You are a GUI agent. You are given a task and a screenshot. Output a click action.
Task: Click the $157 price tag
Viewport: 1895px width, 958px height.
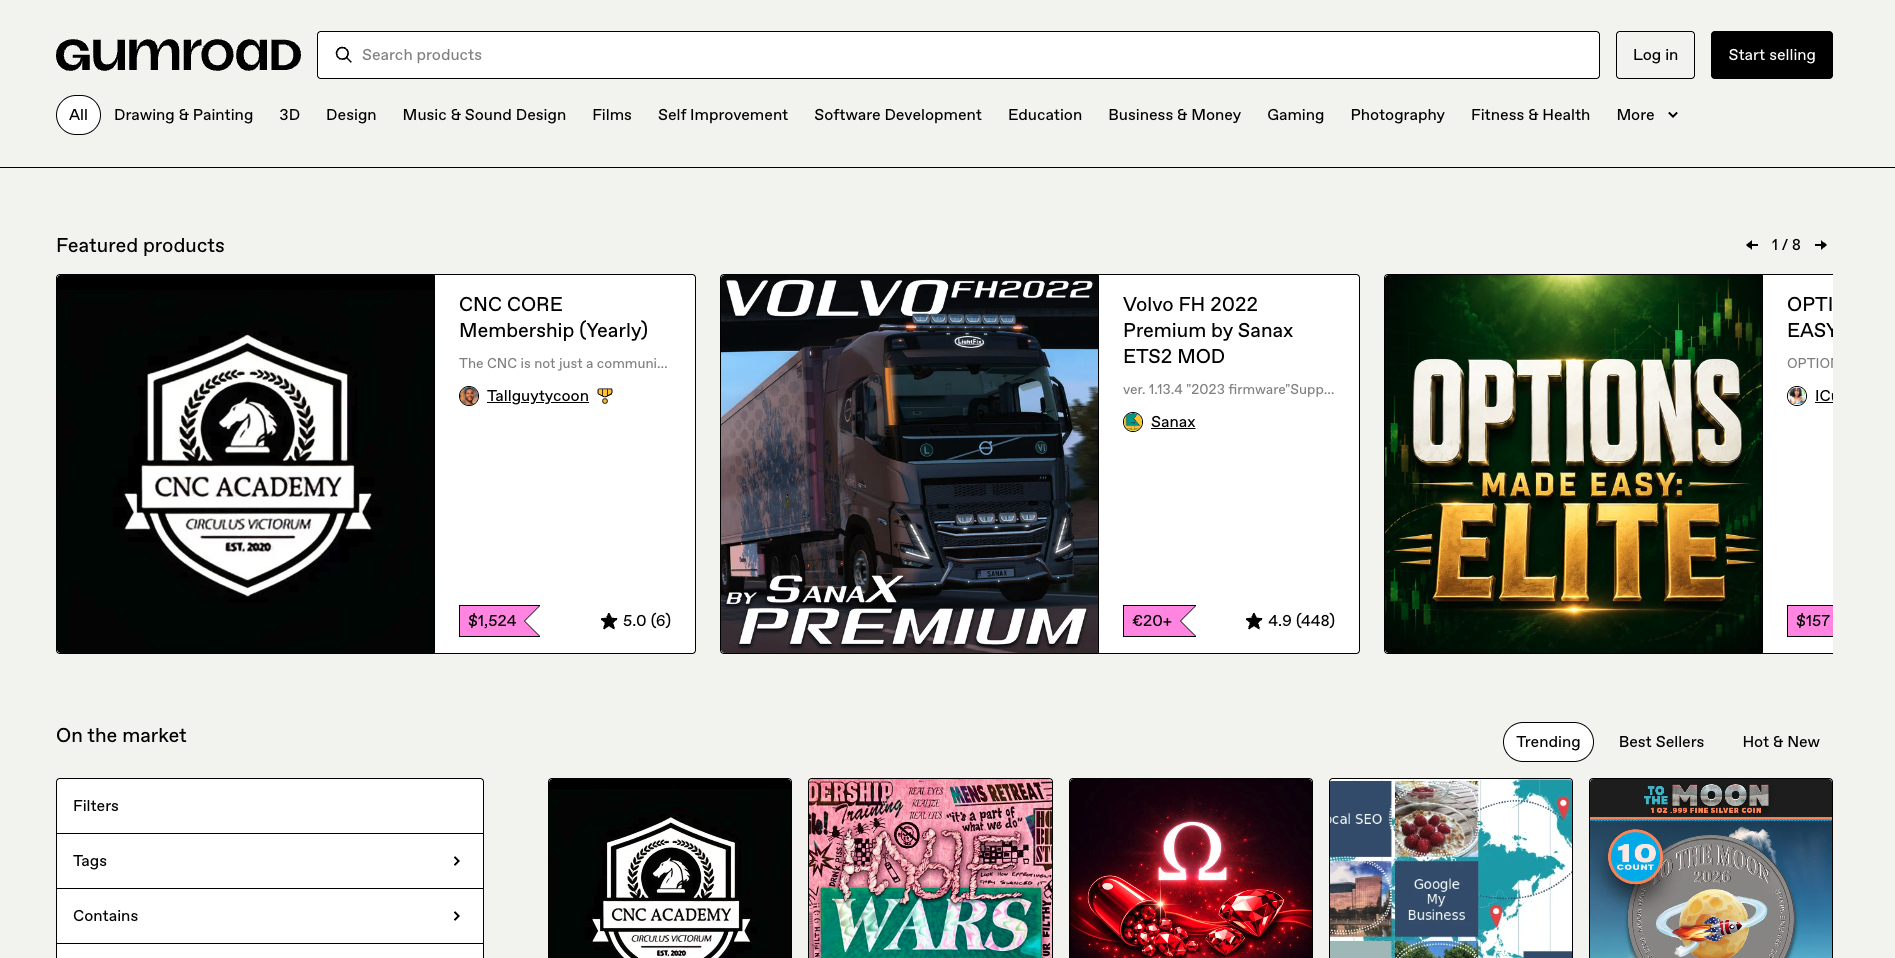[x=1811, y=621]
